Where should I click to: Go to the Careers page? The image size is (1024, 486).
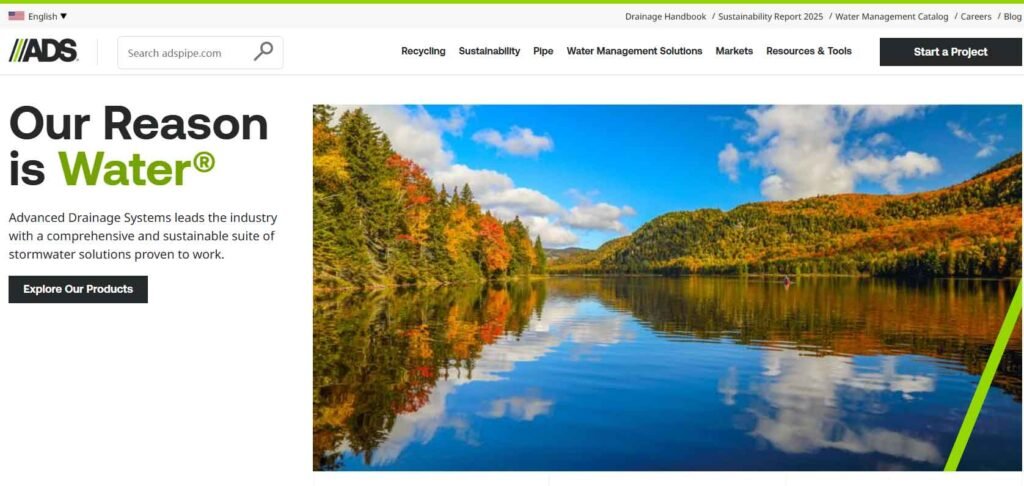point(976,17)
